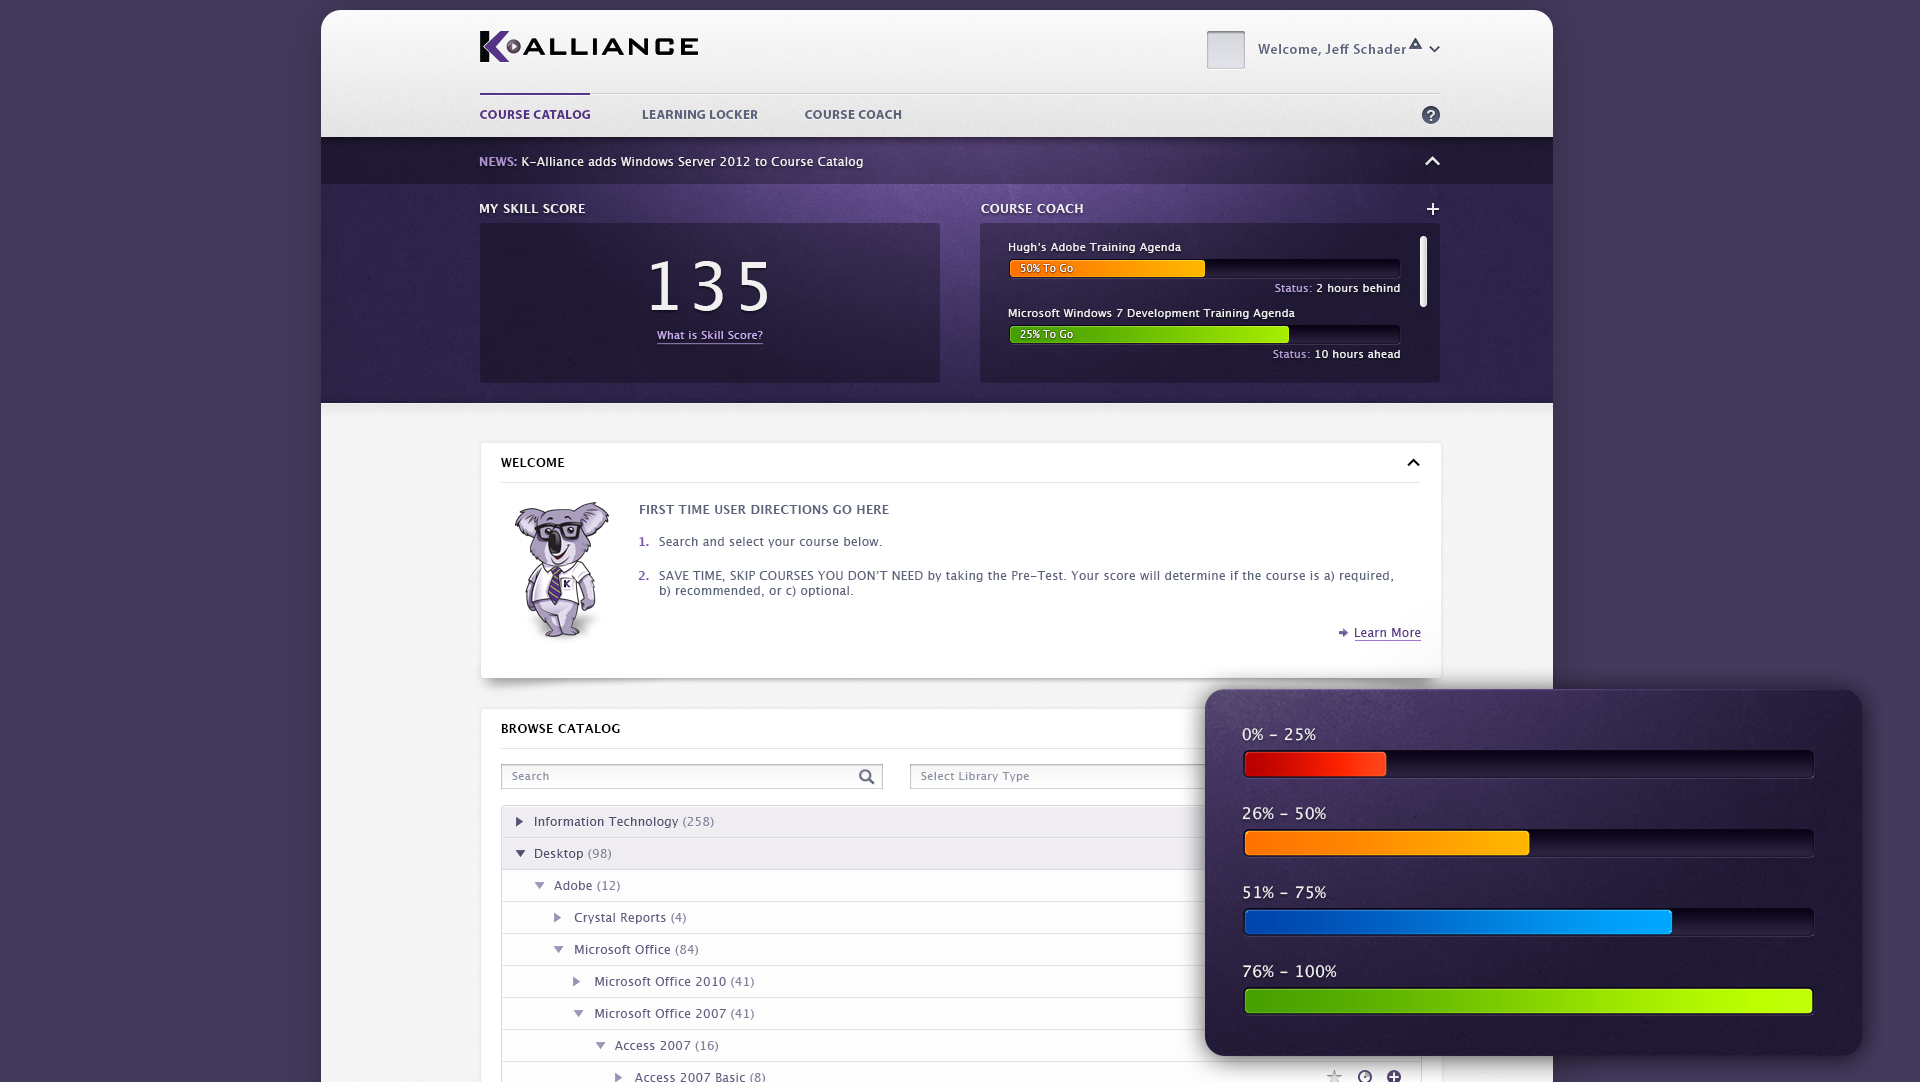Collapse Microsoft Office 2007 (41) node
Image resolution: width=1920 pixels, height=1082 pixels.
pos(579,1014)
